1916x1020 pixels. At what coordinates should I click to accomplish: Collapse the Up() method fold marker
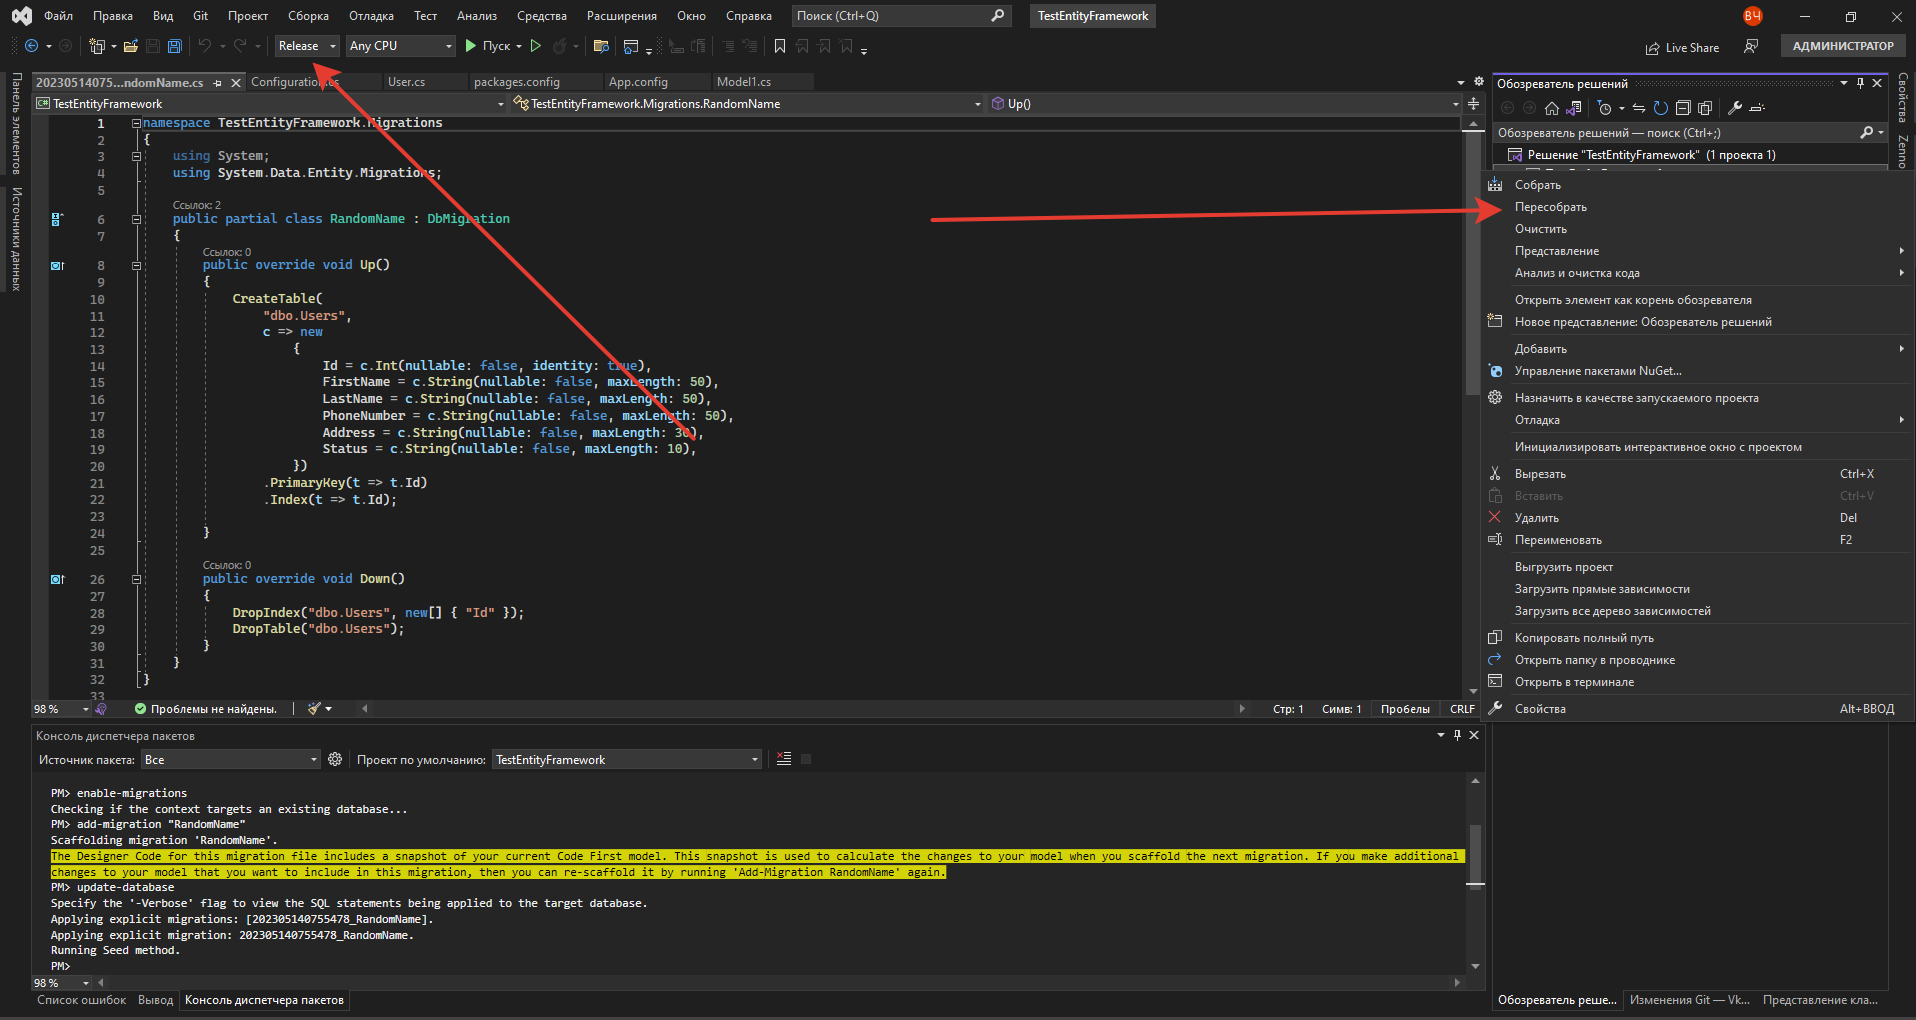pyautogui.click(x=136, y=266)
